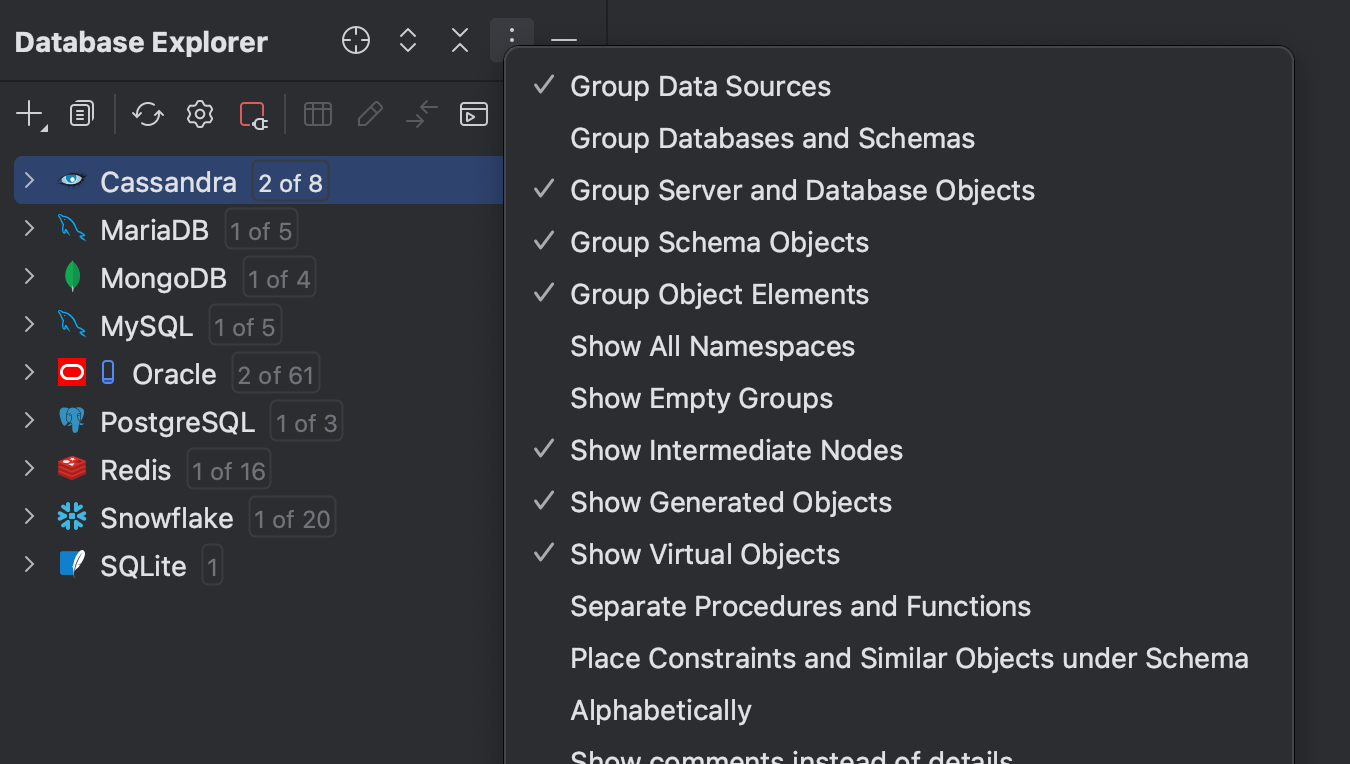This screenshot has width=1350, height=764.
Task: Collapse All nodes using toolbar icon
Action: (x=459, y=40)
